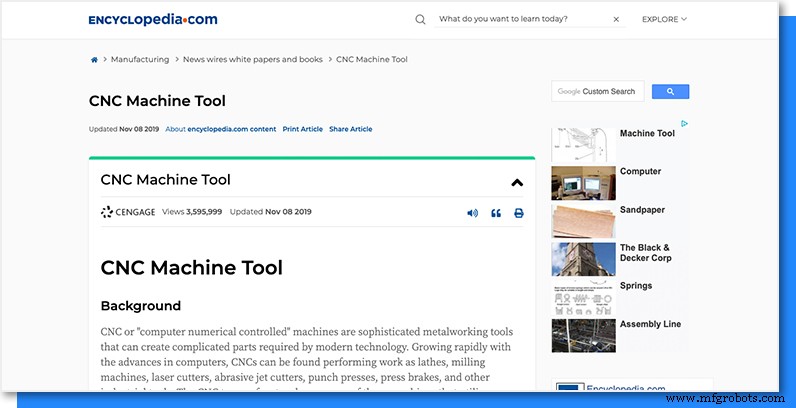Collapse the CNC Machine Tool section chevron
This screenshot has height=408, width=796.
tap(517, 182)
